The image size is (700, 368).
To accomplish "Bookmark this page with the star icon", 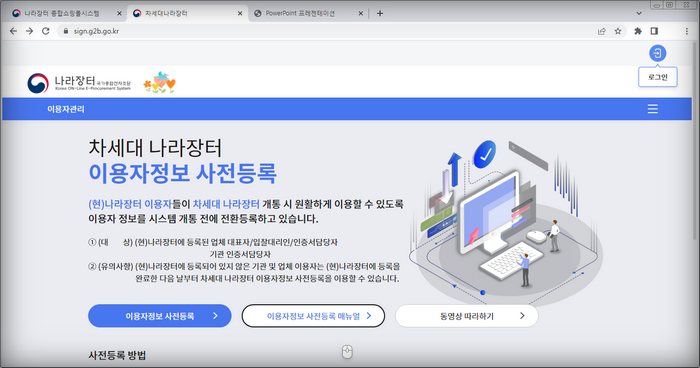I will click(x=618, y=31).
